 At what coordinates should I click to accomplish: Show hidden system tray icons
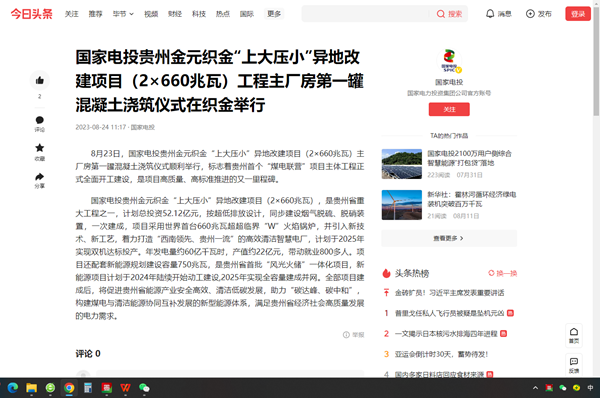click(535, 388)
